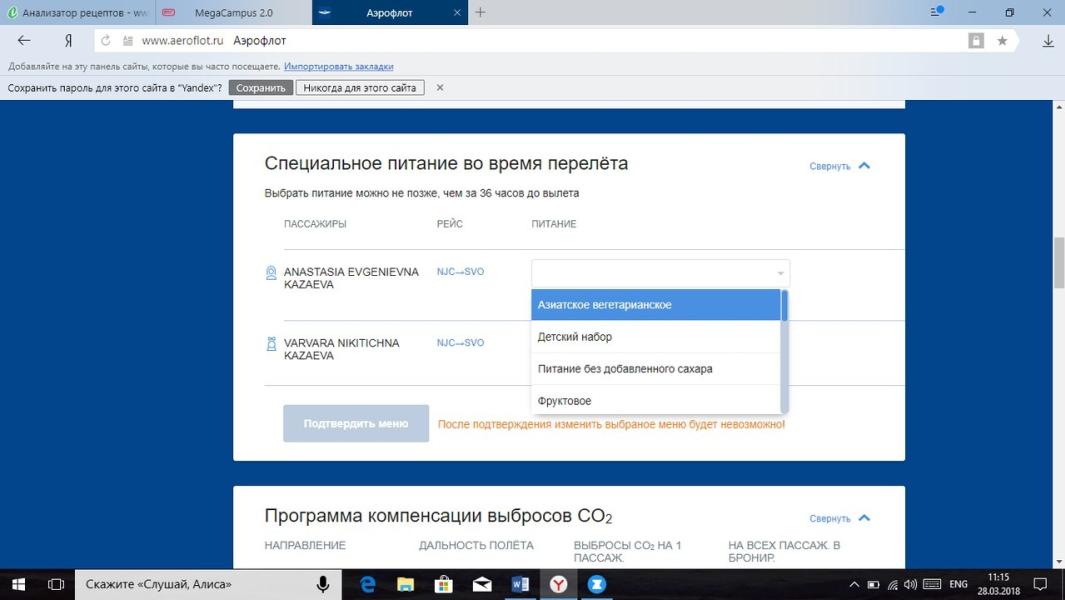Switch to the Анализатор рецептов tab

[77, 12]
